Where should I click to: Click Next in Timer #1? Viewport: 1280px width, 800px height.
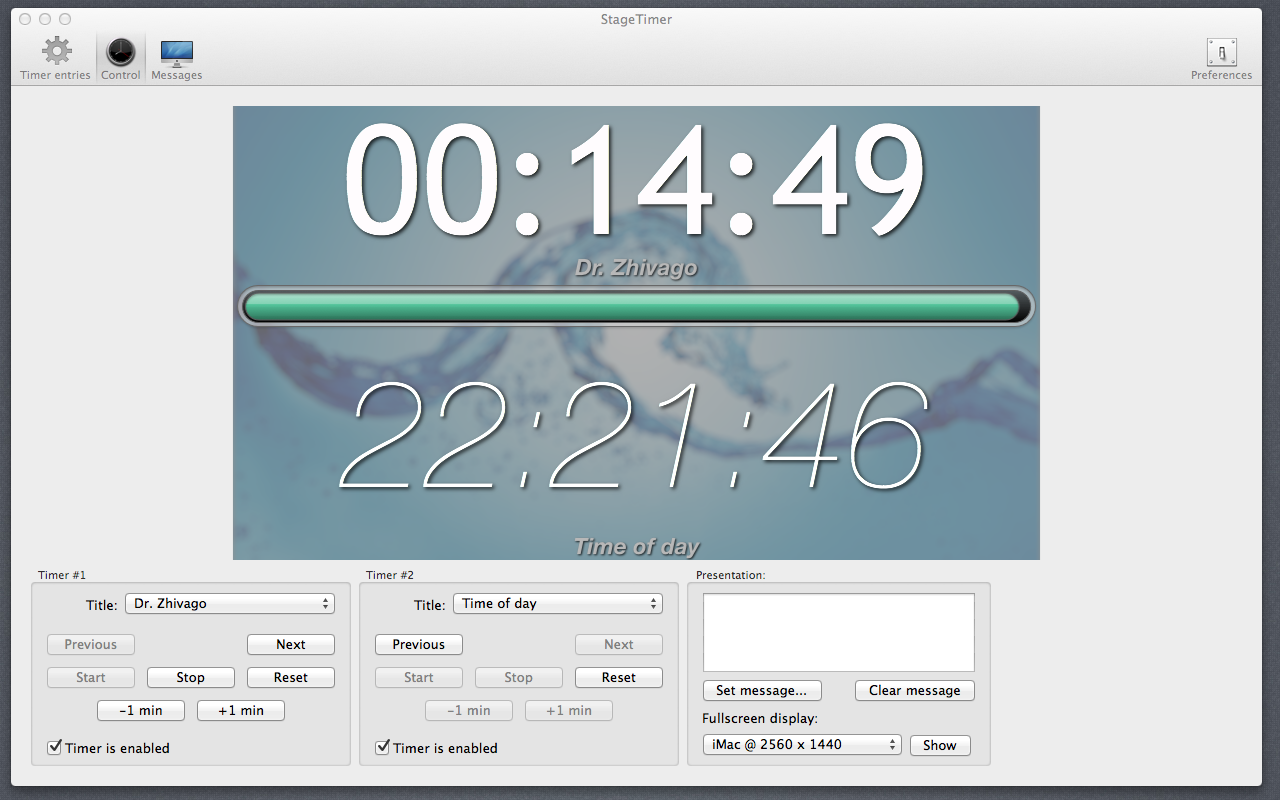pyautogui.click(x=291, y=645)
